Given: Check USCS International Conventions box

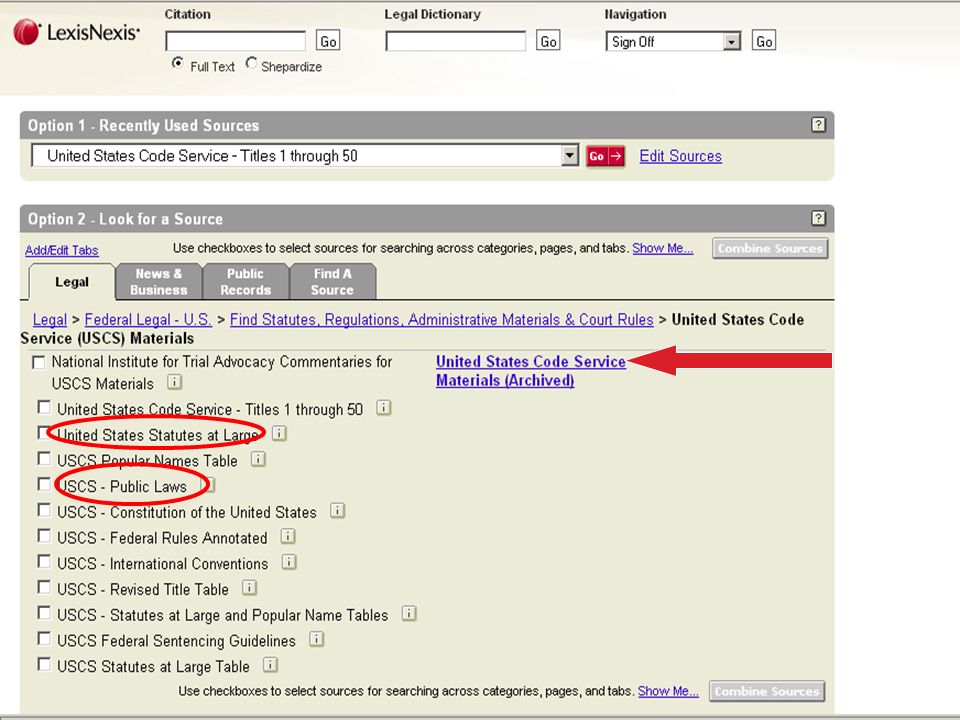Looking at the screenshot, I should [x=44, y=561].
